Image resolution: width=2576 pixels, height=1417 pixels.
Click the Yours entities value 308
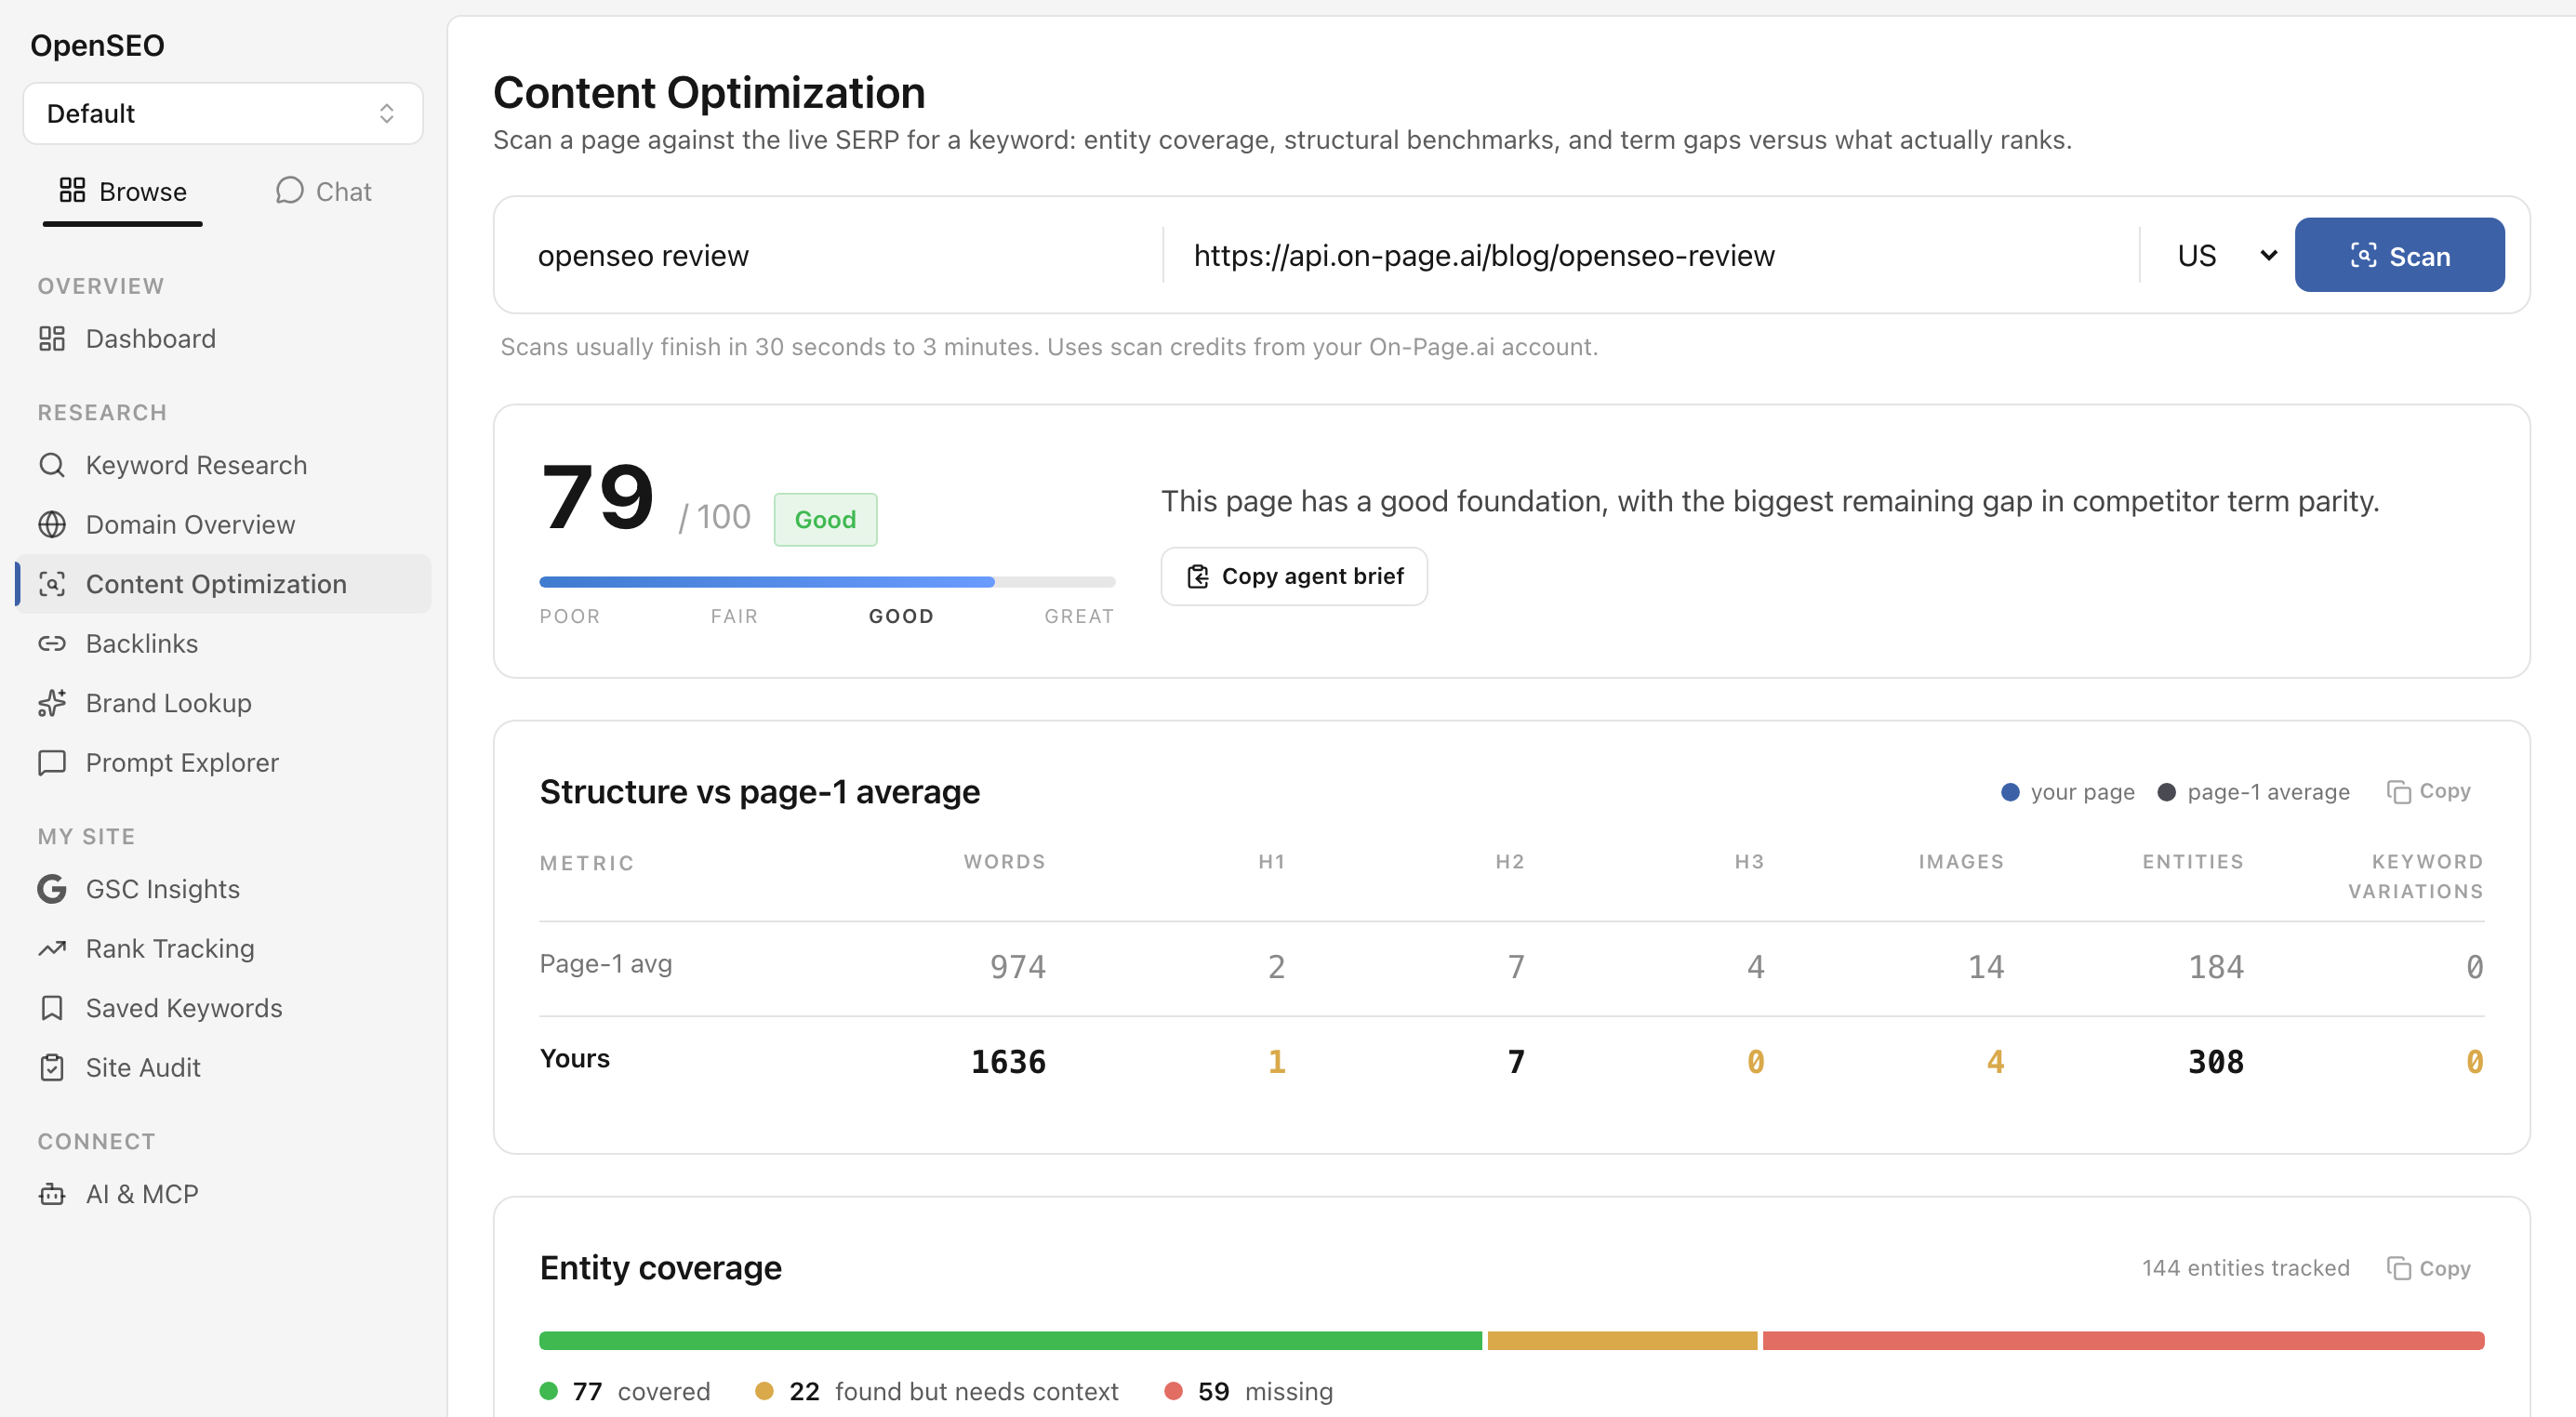(2215, 1062)
